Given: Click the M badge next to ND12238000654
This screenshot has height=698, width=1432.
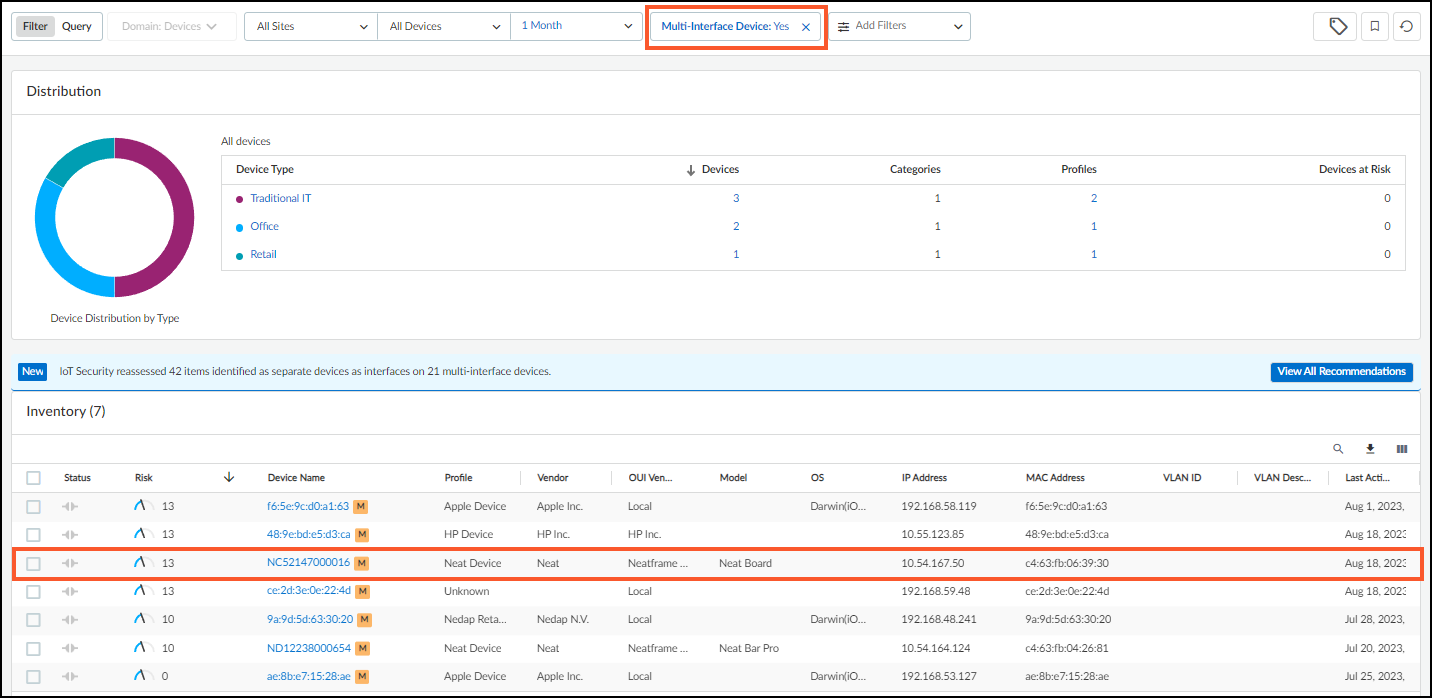Looking at the screenshot, I should (x=362, y=648).
